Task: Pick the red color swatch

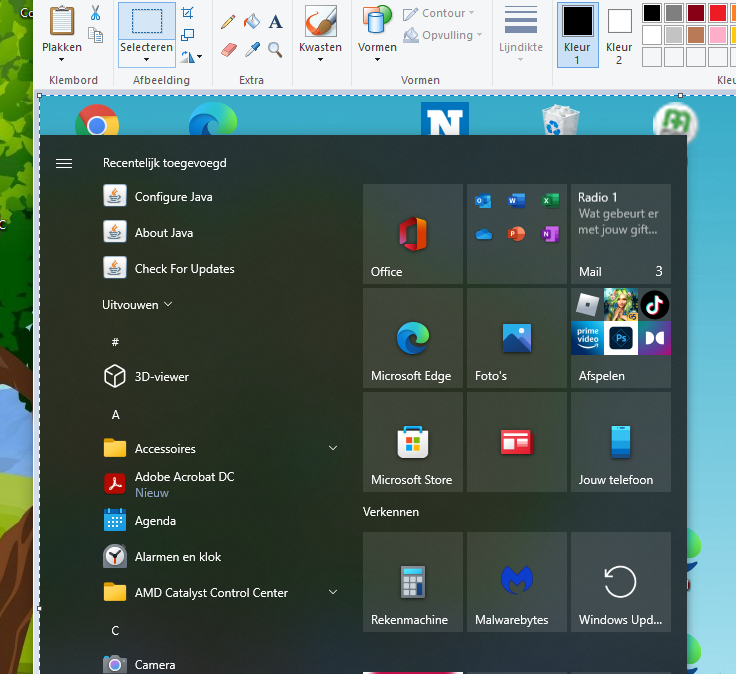Action: coord(717,13)
